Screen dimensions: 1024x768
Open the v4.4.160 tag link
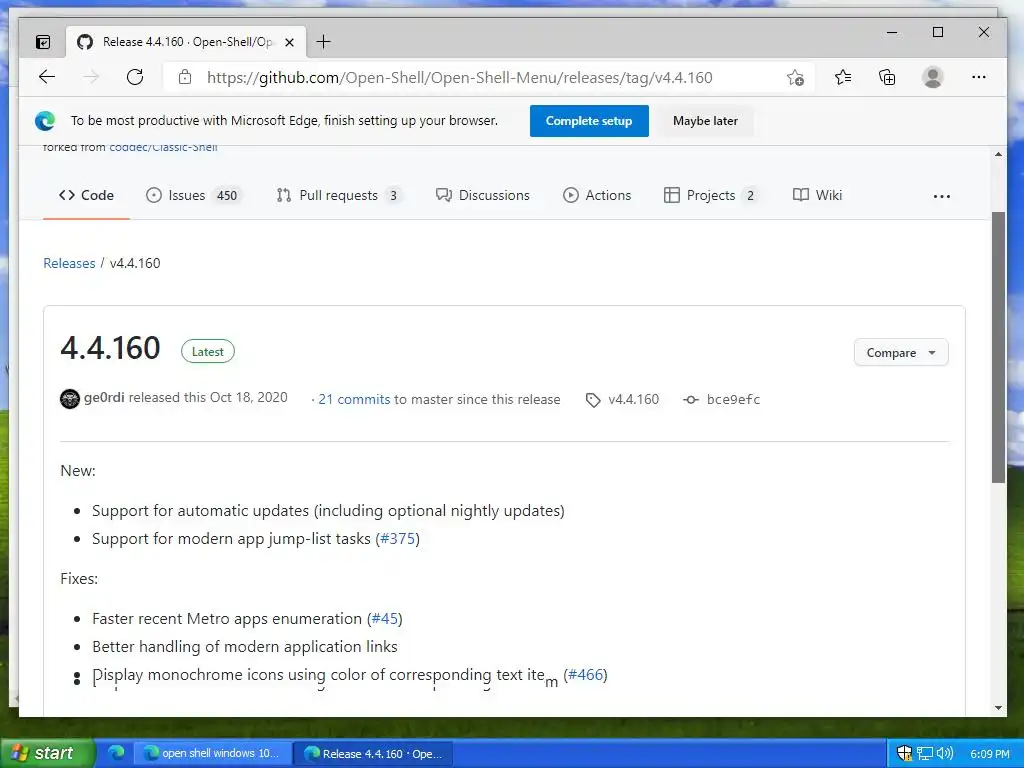tap(633, 400)
